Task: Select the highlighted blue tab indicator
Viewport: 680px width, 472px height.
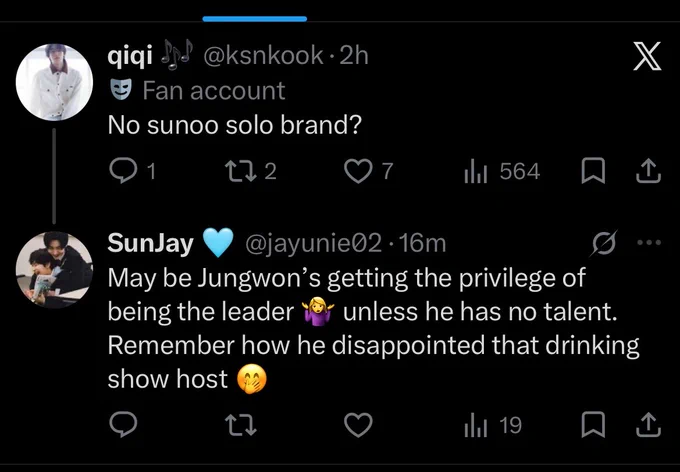Action: point(255,19)
